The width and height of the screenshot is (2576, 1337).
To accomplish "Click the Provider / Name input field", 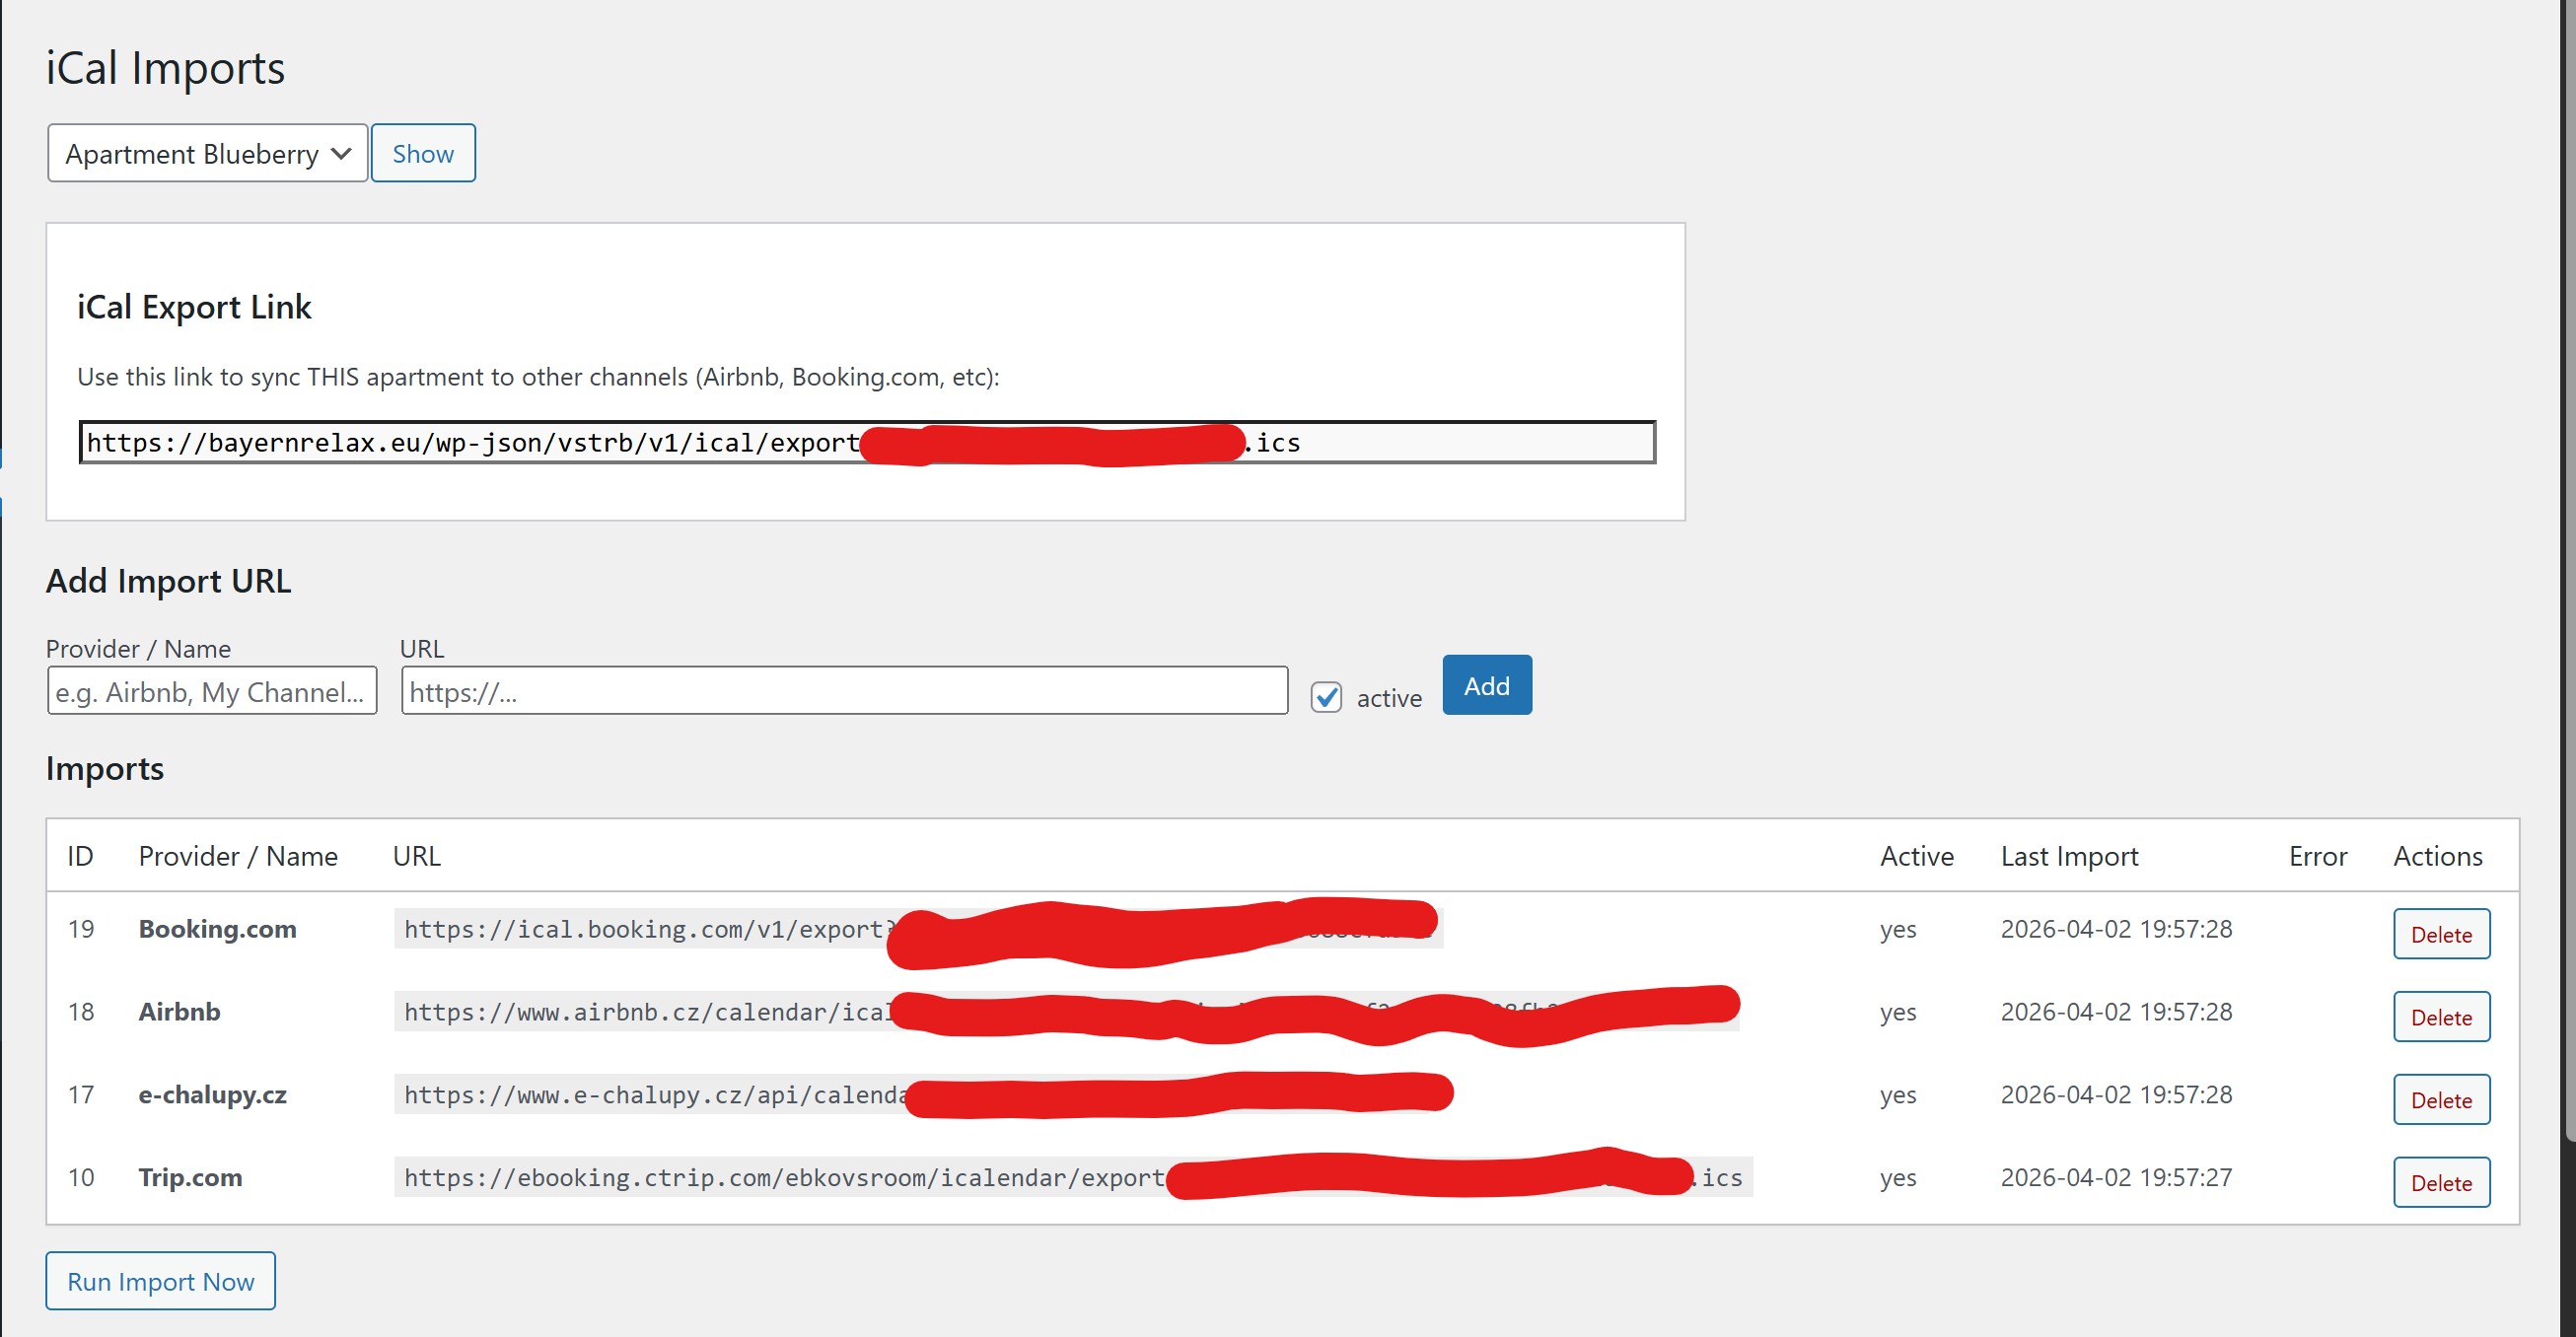I will click(x=211, y=690).
